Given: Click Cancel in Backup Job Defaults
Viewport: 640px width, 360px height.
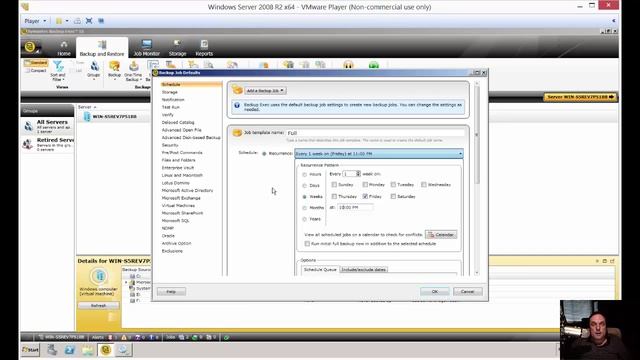Looking at the screenshot, I should point(468,291).
